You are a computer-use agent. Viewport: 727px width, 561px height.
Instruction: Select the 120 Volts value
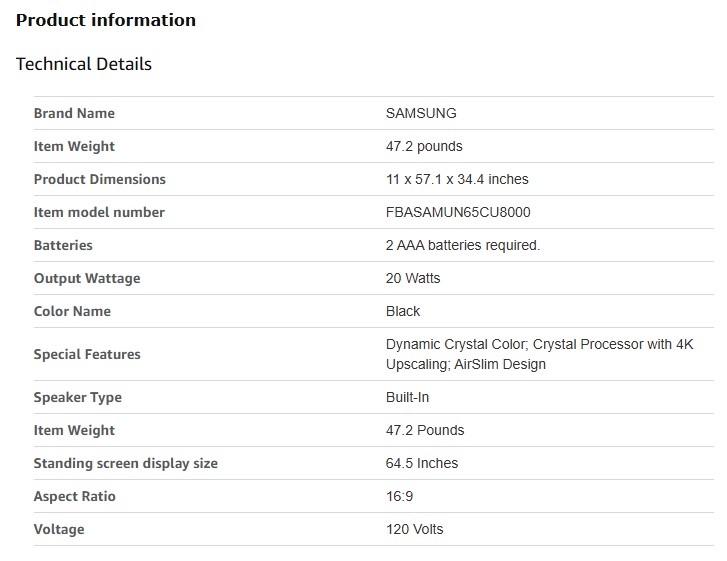[414, 529]
